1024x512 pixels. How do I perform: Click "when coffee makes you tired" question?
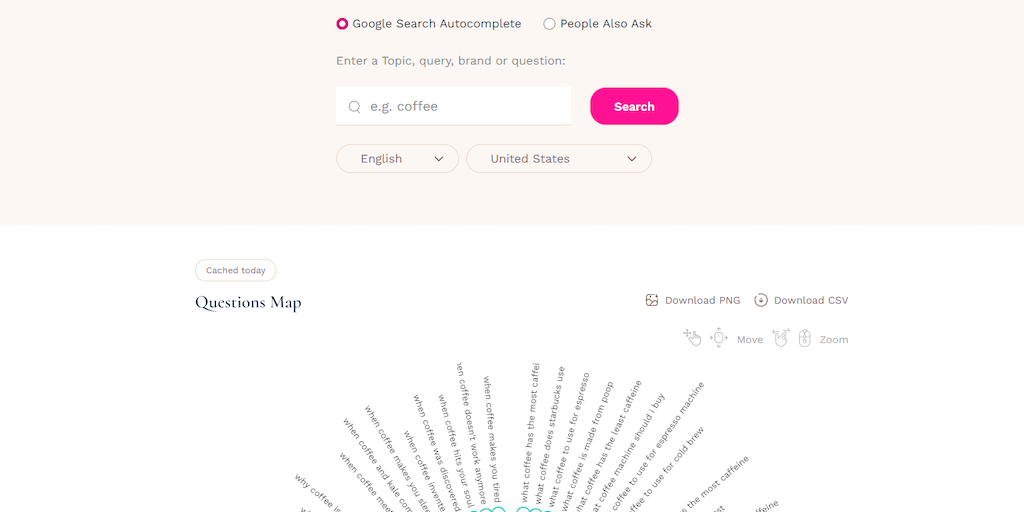click(x=492, y=437)
